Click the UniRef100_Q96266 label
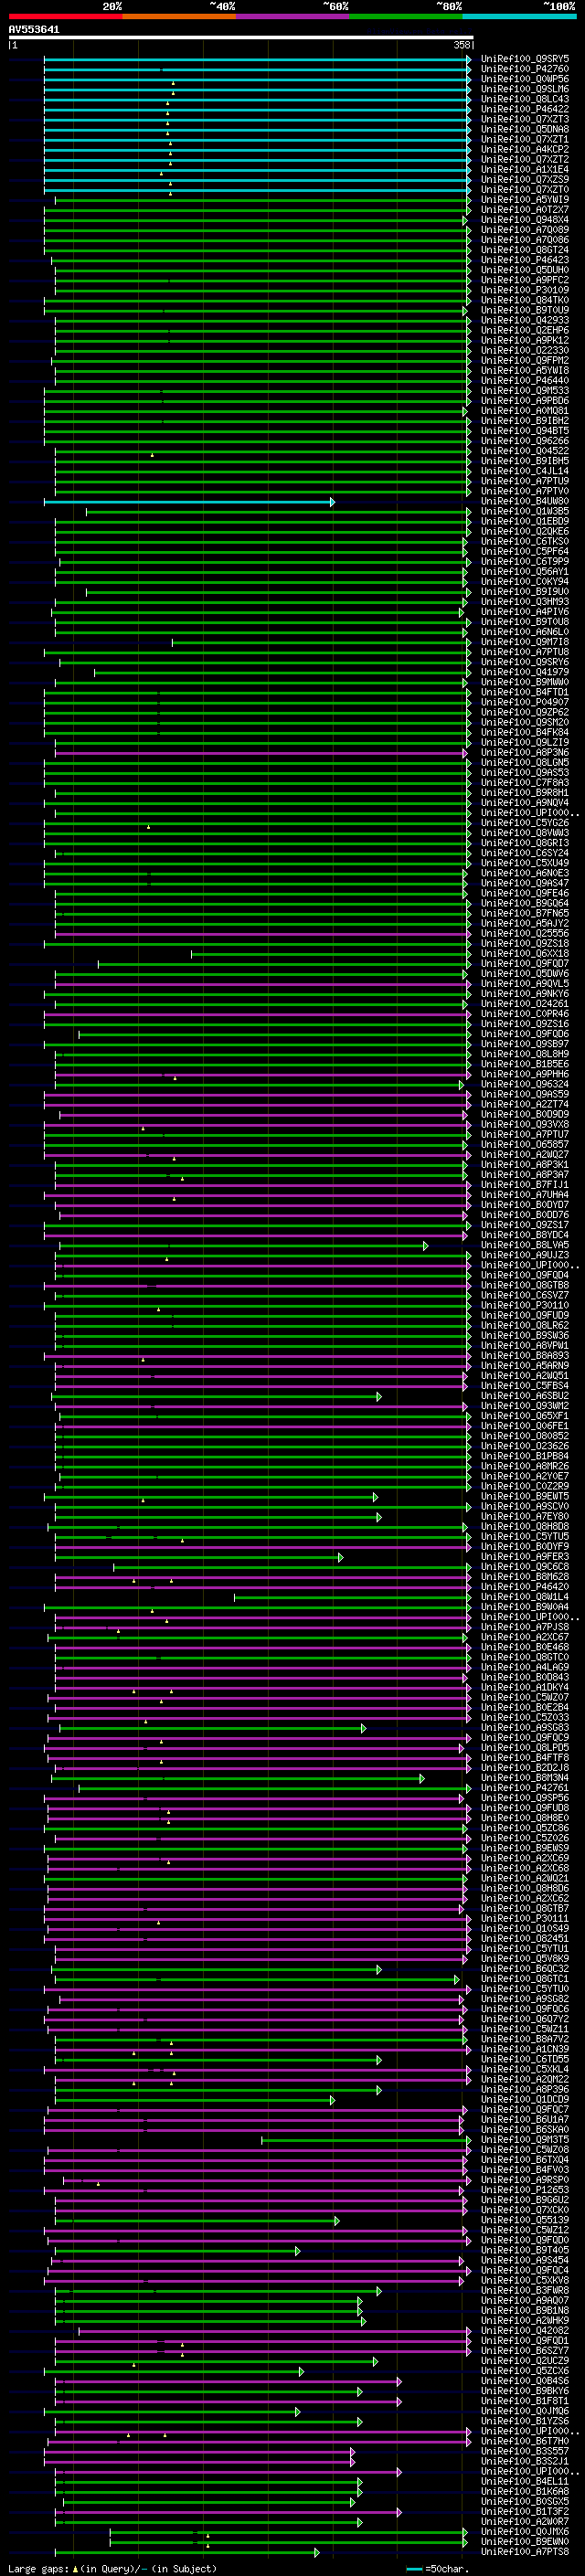The width and height of the screenshot is (585, 2576). 525,441
